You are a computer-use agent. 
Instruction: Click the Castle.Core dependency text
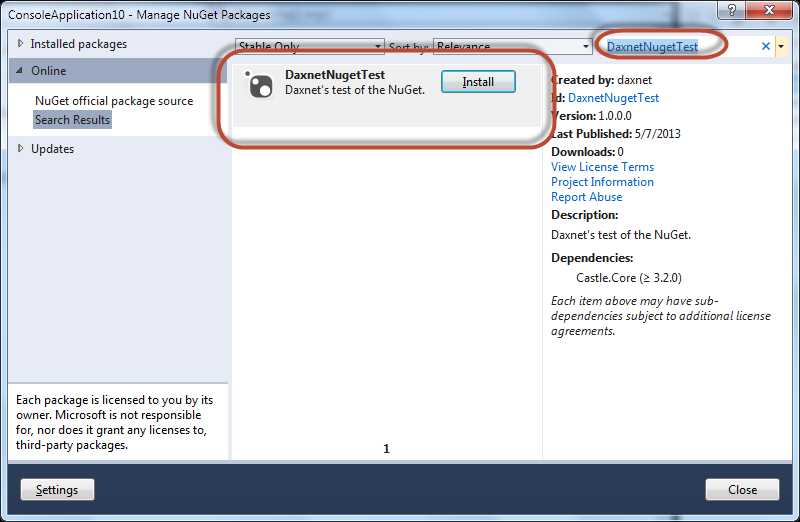tap(629, 278)
